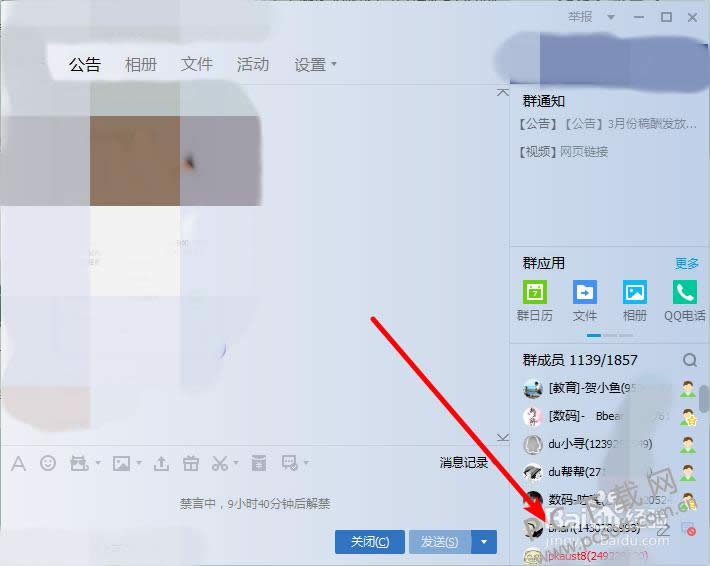Open the emoji smiley picker
The height and width of the screenshot is (566, 710).
[x=48, y=463]
